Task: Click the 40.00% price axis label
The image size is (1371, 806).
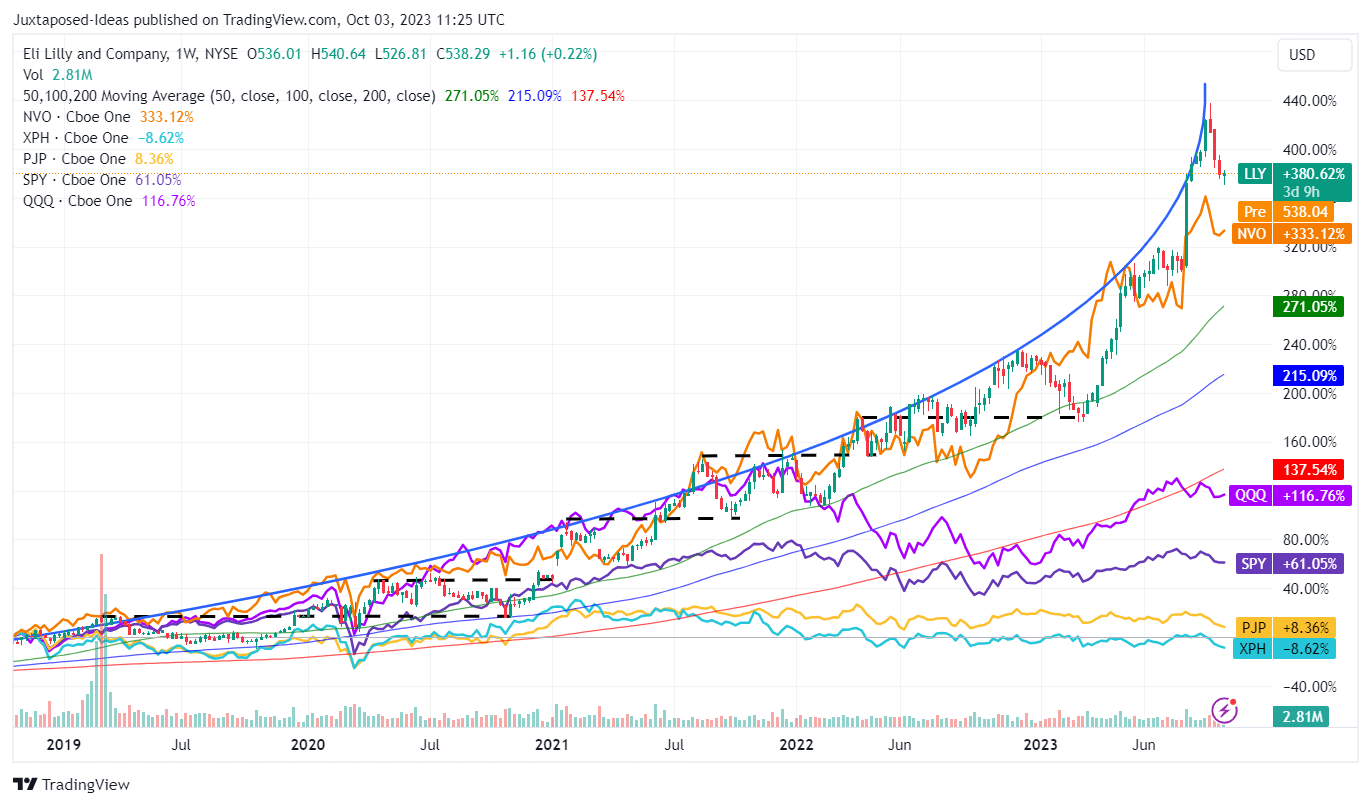Action: tap(1308, 588)
